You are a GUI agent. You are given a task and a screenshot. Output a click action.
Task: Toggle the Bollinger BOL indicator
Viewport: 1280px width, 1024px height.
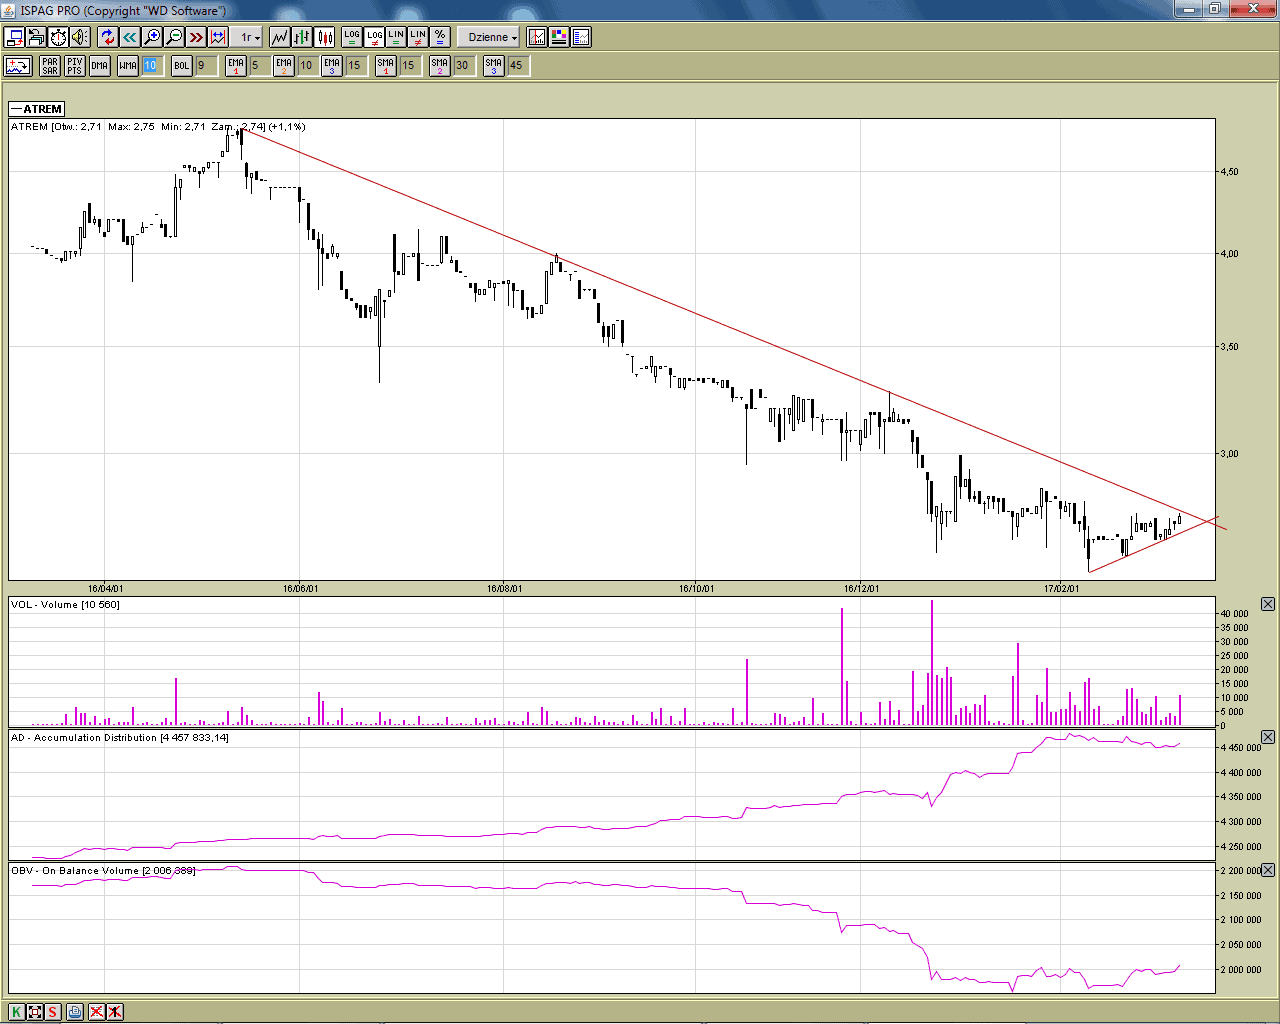coord(181,66)
